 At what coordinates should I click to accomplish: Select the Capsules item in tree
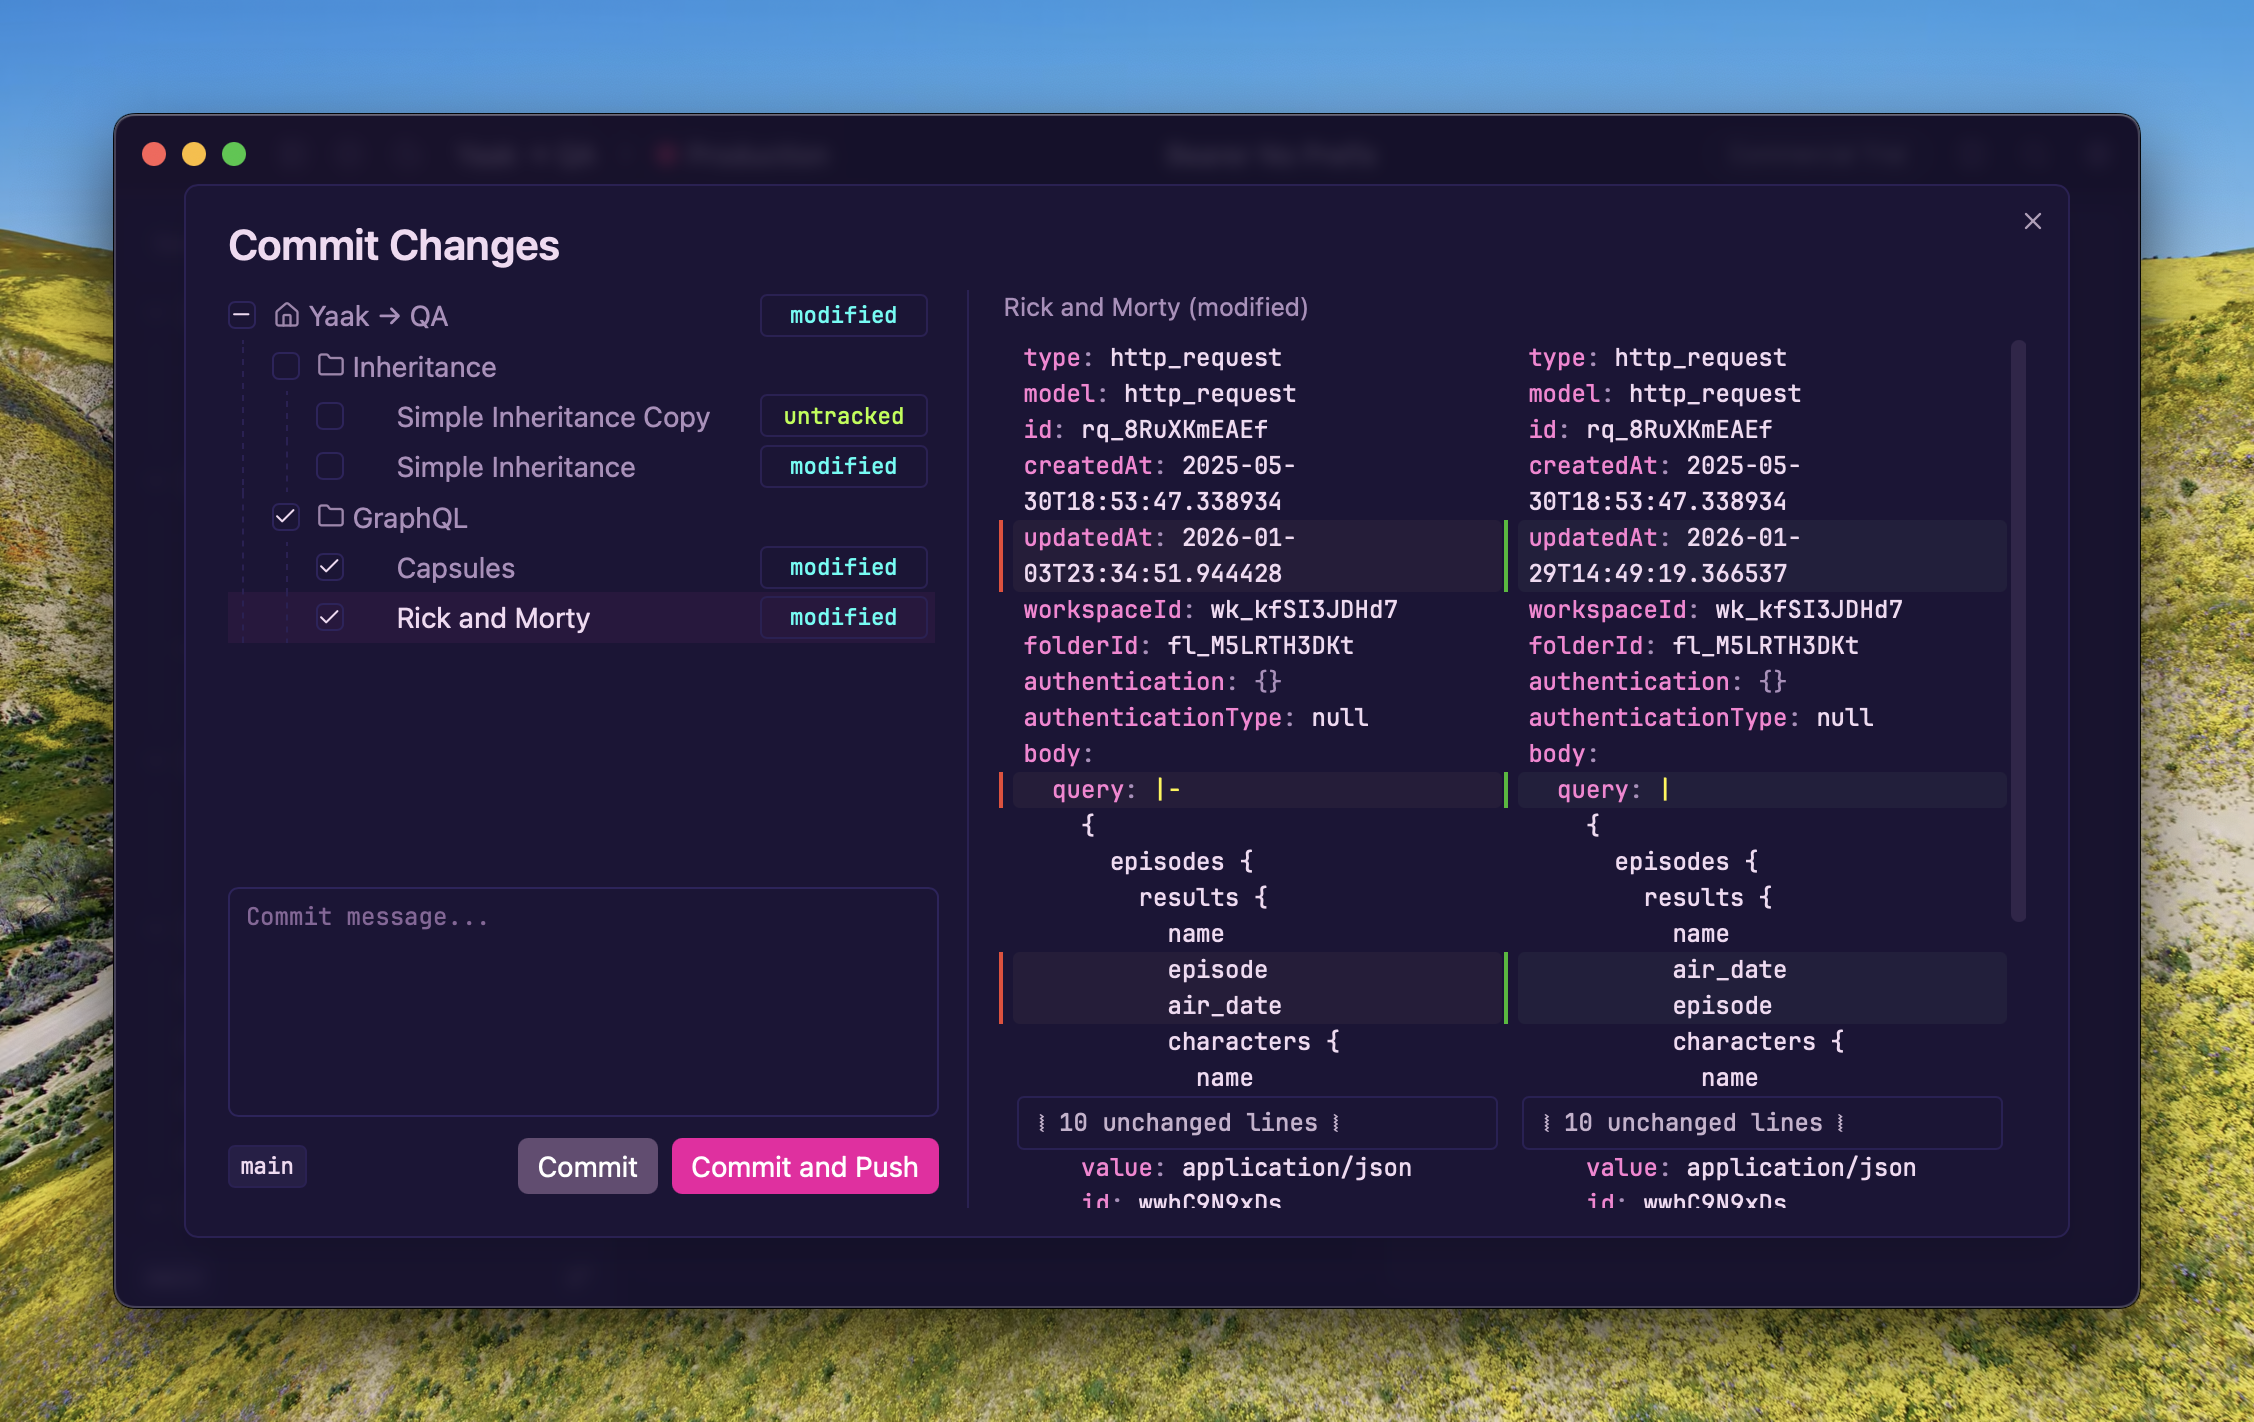click(x=456, y=568)
